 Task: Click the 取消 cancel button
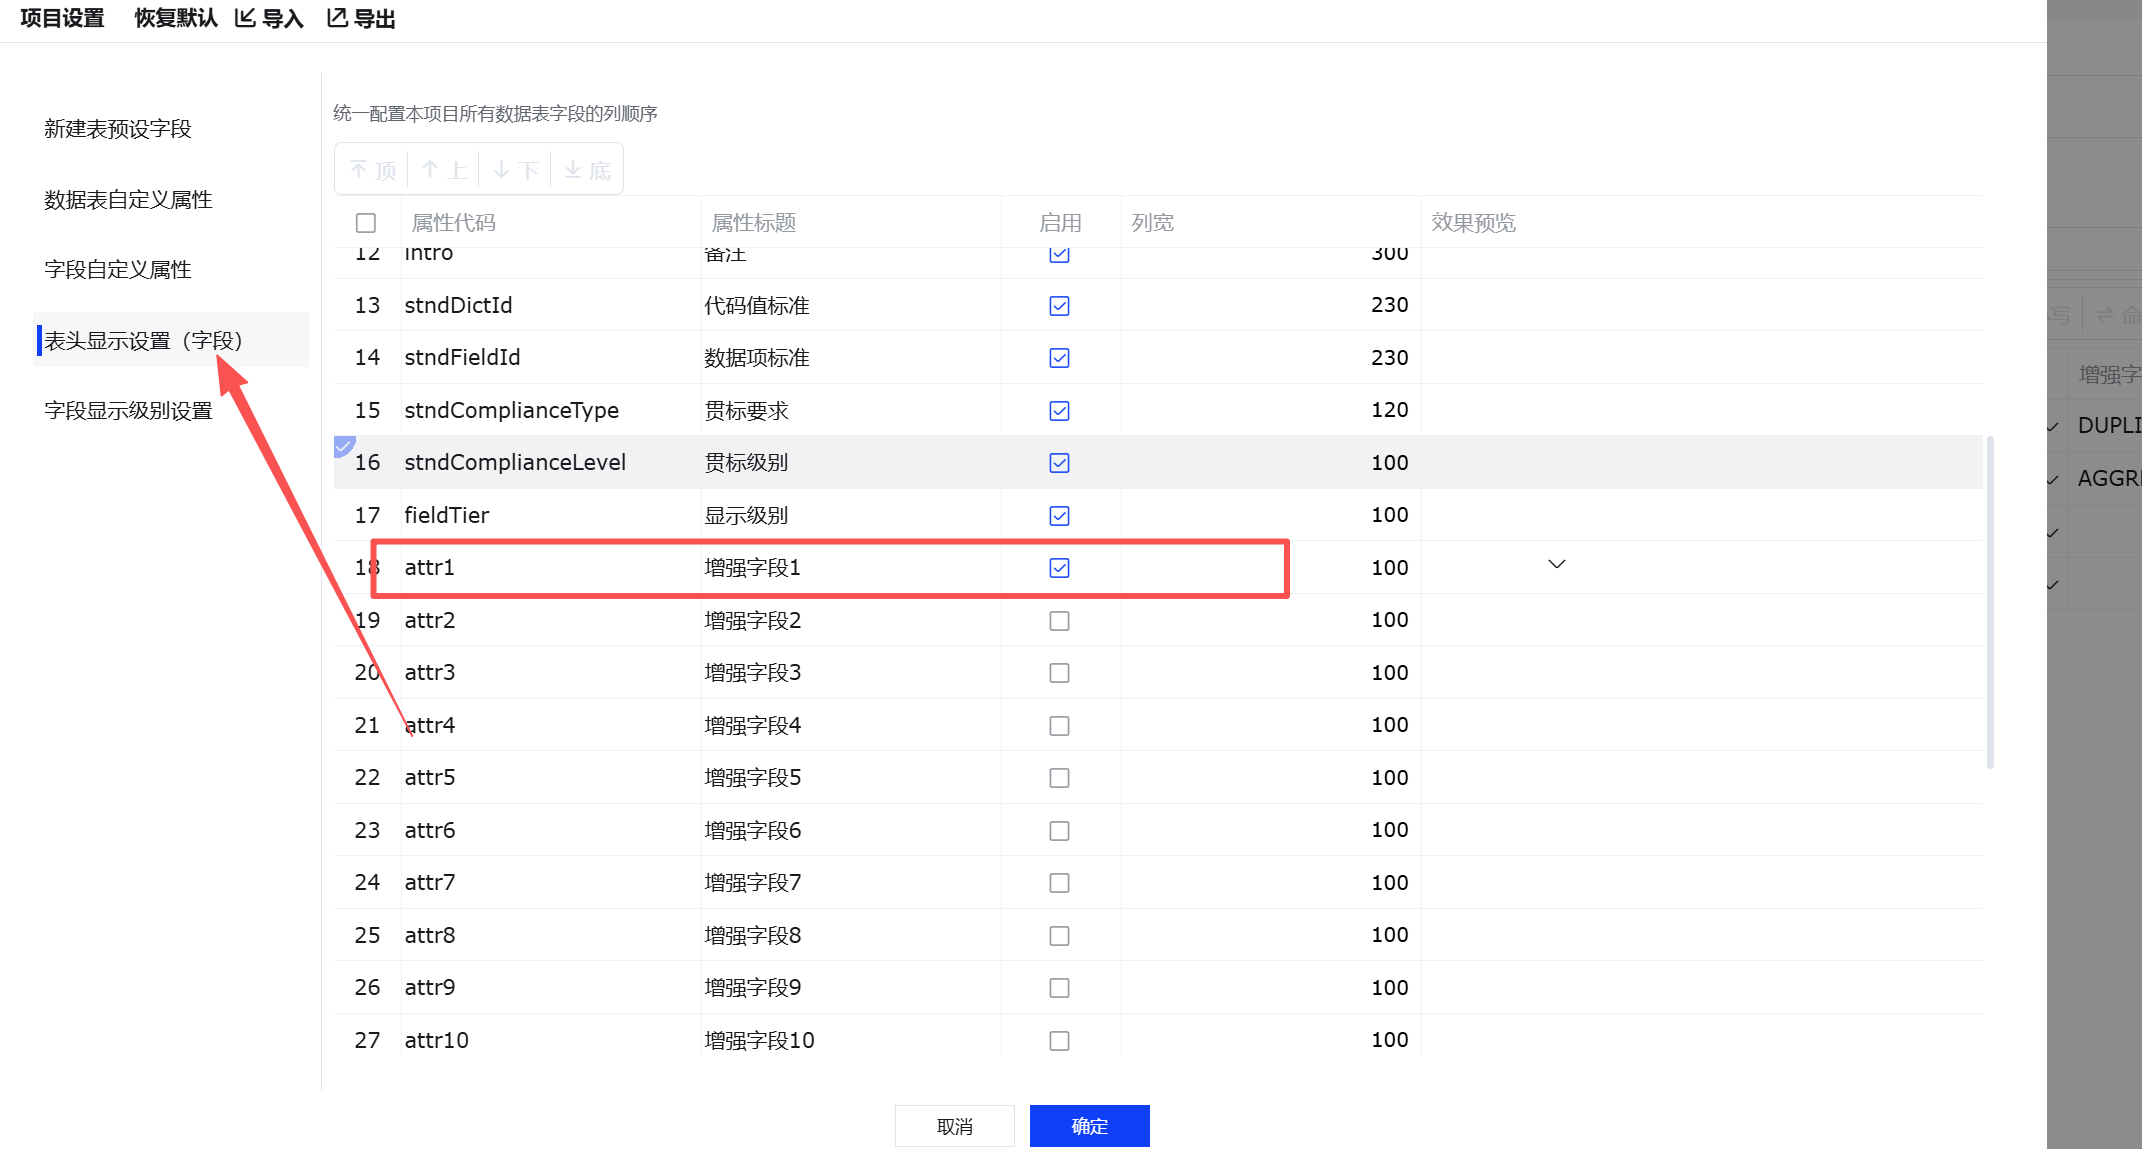tap(954, 1126)
